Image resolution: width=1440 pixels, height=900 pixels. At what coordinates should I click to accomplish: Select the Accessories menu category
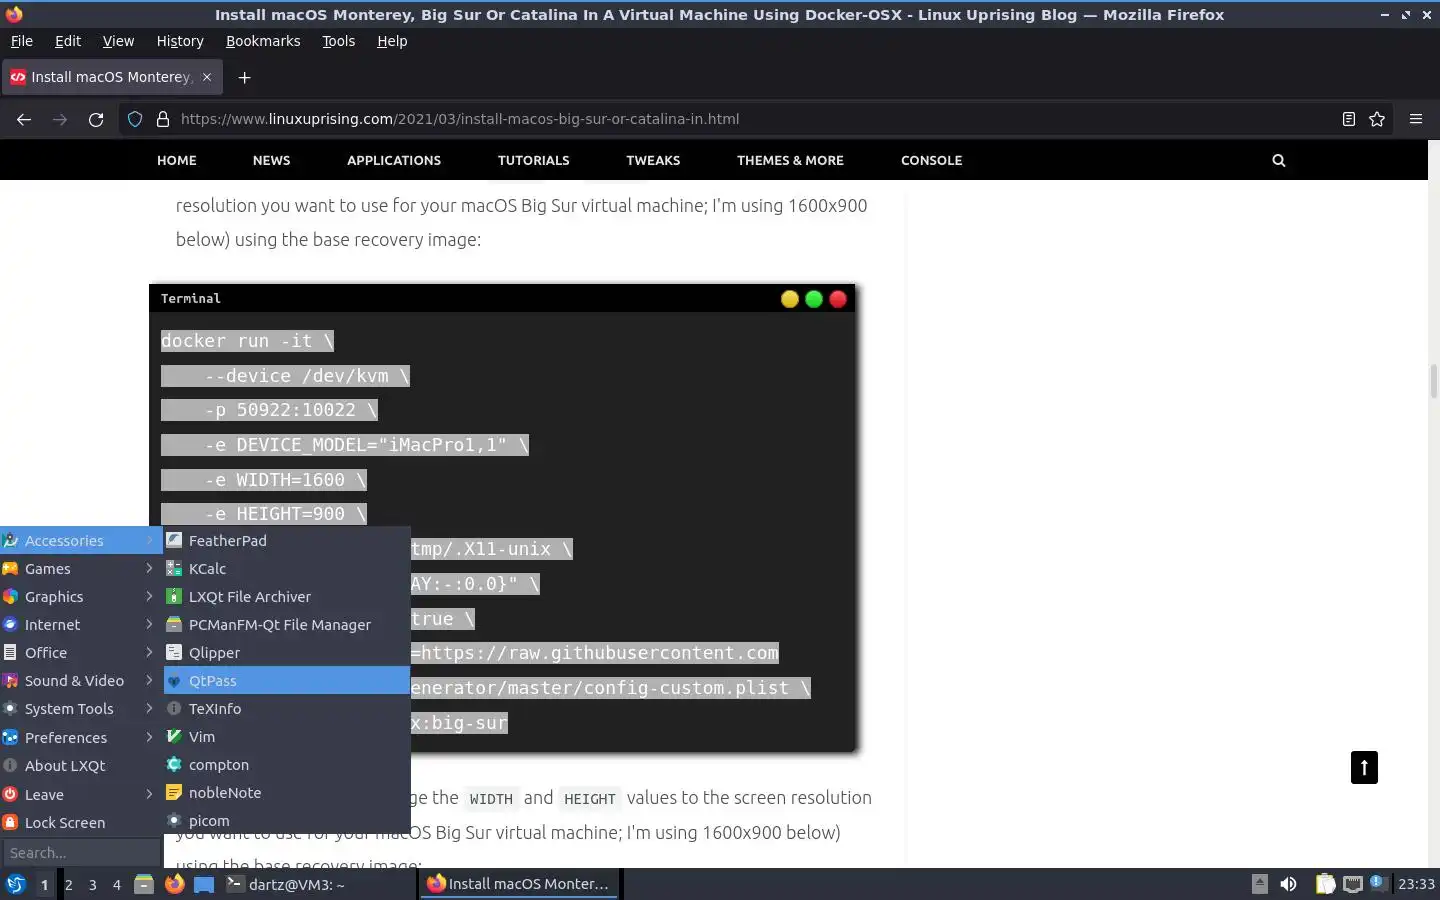tap(80, 540)
